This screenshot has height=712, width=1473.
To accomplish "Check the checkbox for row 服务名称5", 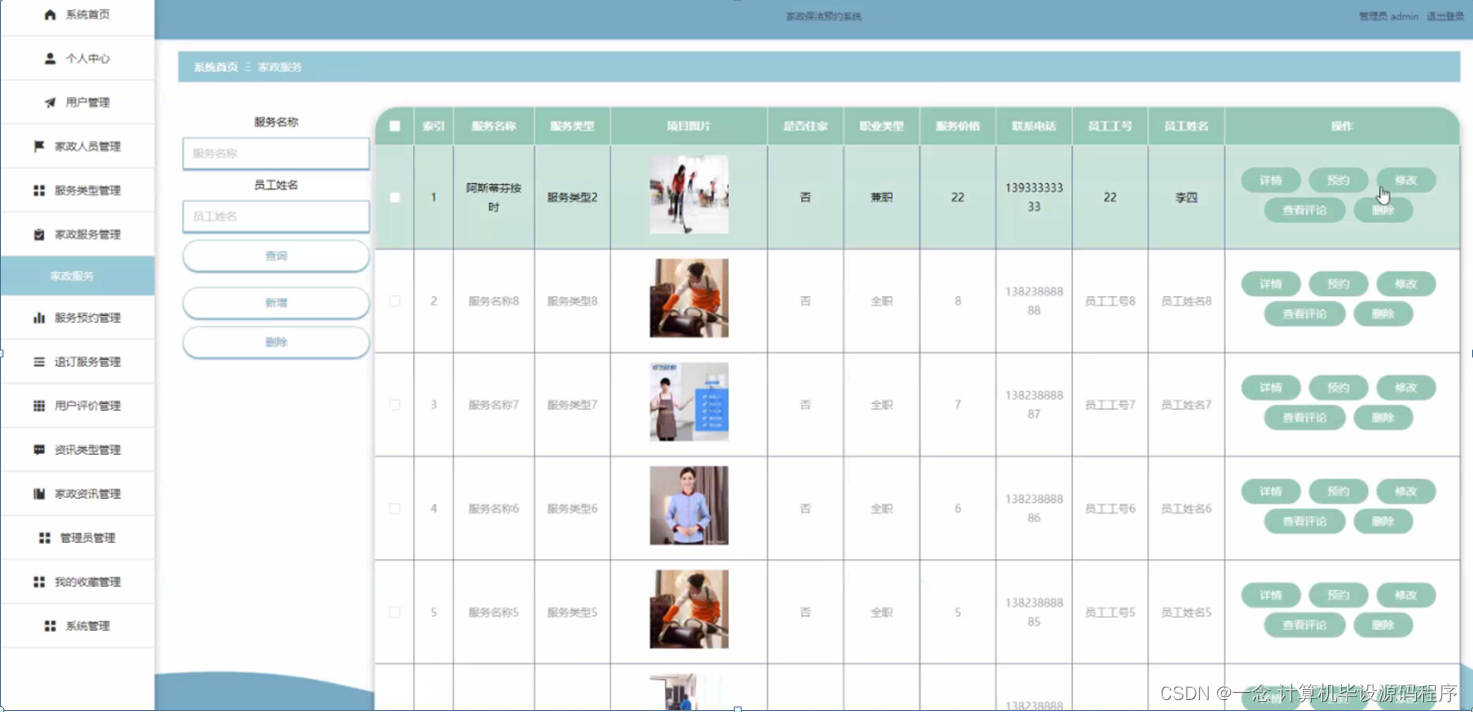I will [x=395, y=612].
